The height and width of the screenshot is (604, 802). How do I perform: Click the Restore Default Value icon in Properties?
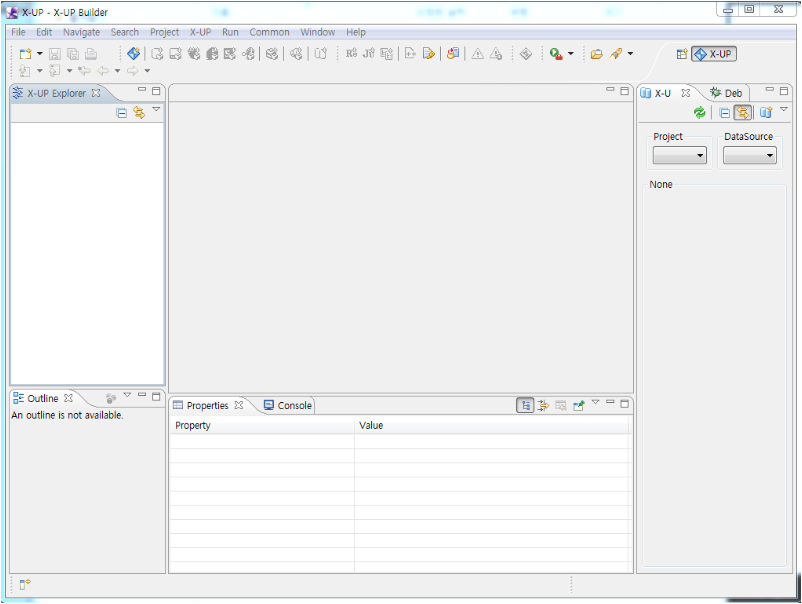561,406
